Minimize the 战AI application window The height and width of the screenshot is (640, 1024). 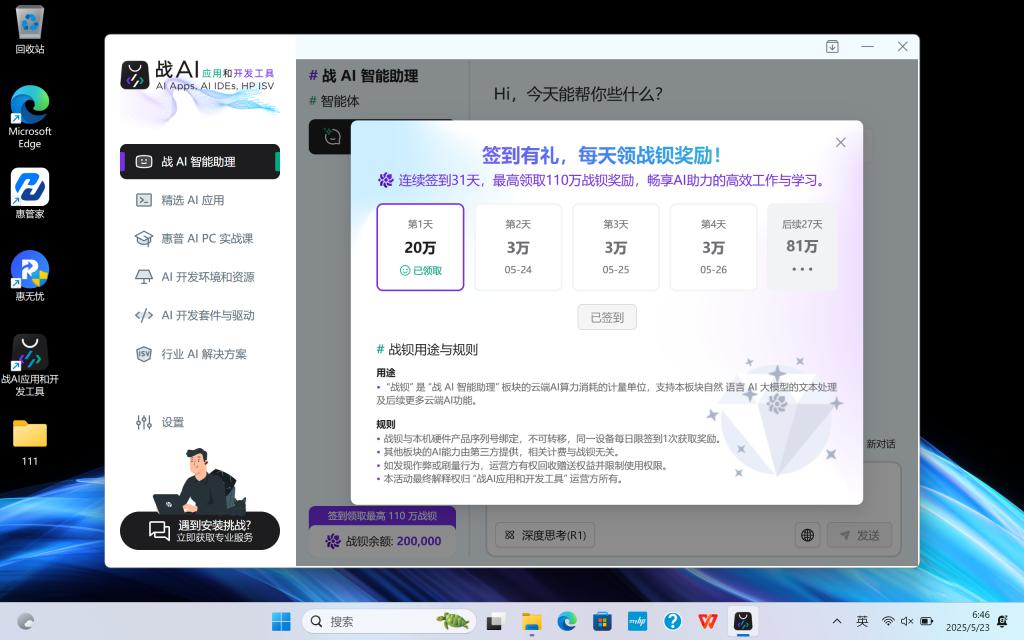tap(867, 47)
